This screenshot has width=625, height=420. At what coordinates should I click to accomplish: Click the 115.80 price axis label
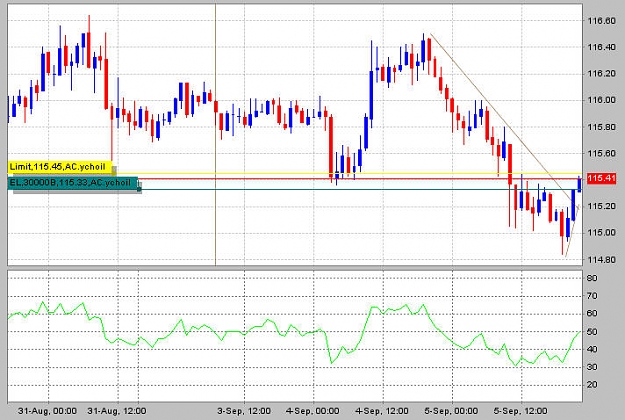pos(601,127)
